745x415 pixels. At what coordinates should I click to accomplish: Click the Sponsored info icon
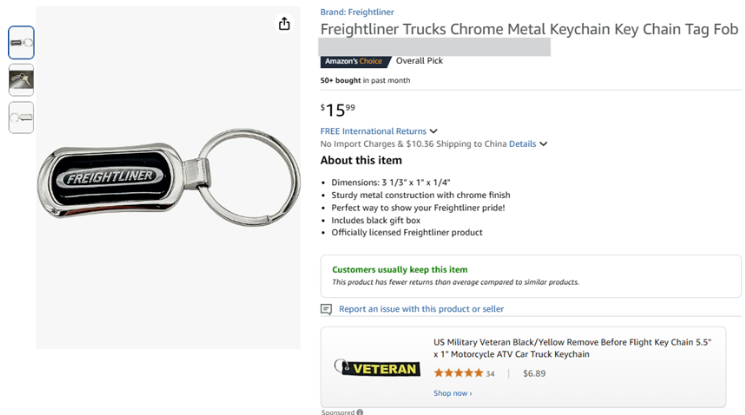point(360,412)
